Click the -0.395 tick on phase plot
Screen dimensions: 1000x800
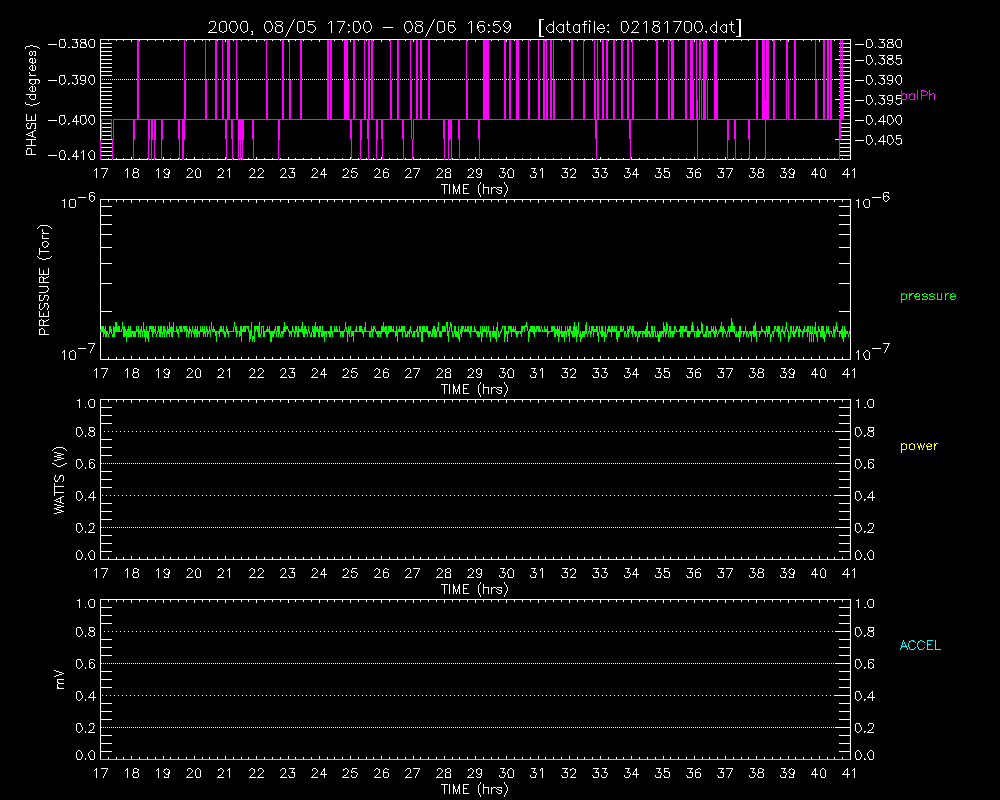click(x=877, y=100)
